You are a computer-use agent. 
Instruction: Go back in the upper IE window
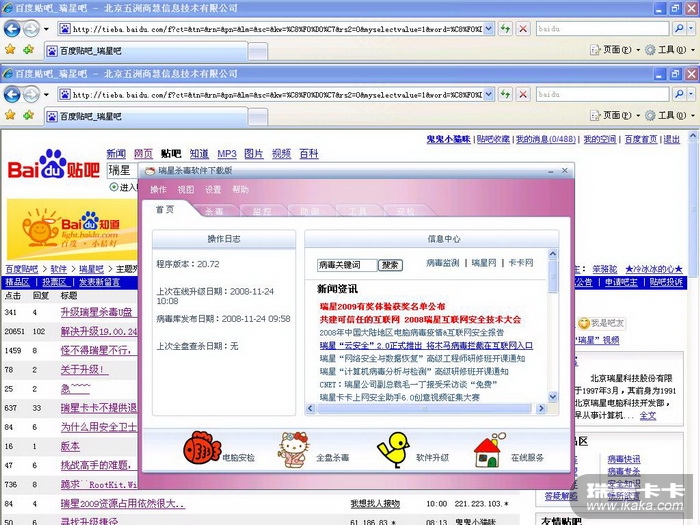(12, 29)
